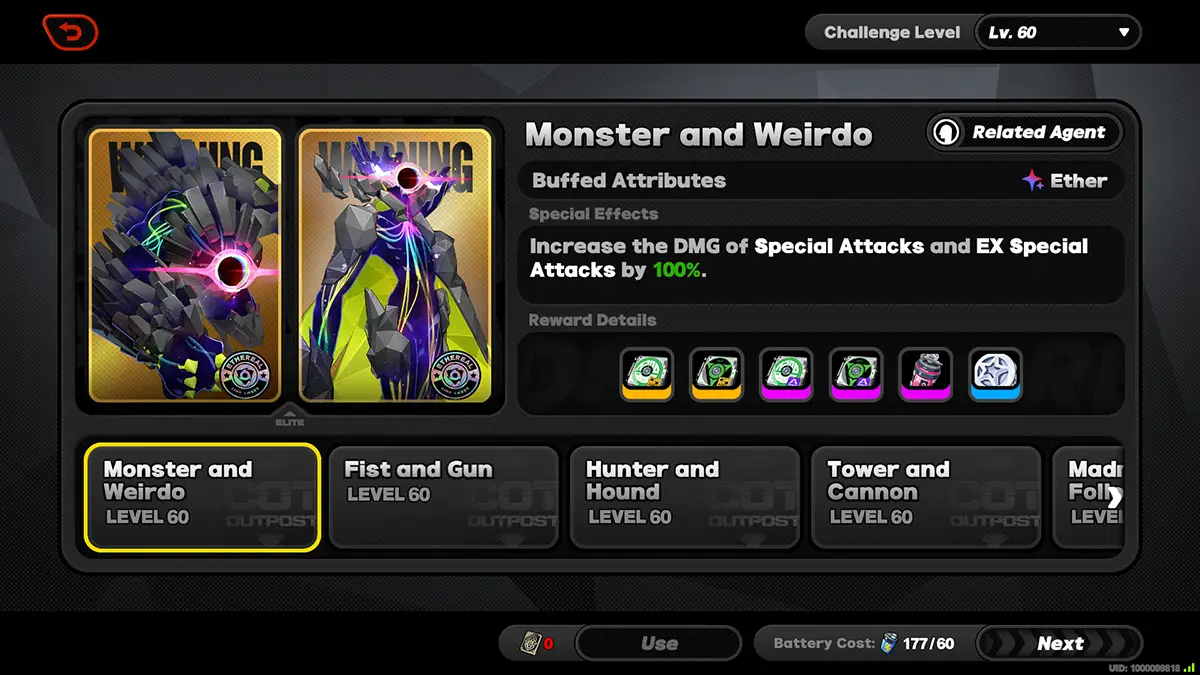Select the pink canister reward icon
The width and height of the screenshot is (1200, 675).
coord(926,374)
